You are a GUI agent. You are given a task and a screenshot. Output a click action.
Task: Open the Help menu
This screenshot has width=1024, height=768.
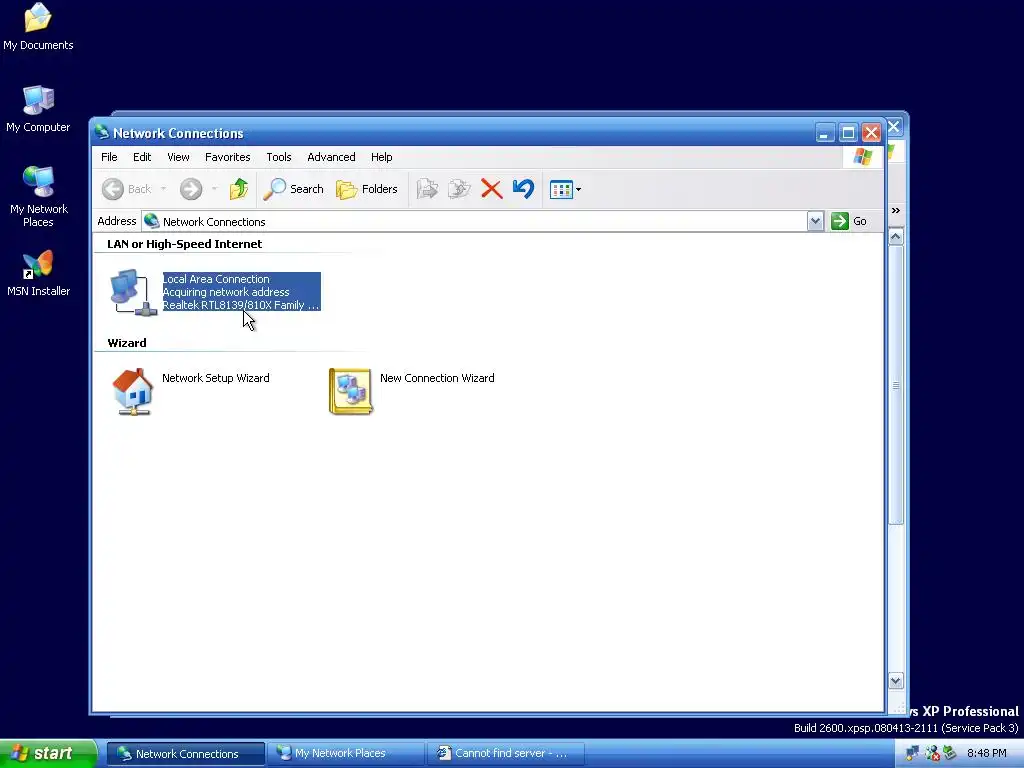[381, 157]
